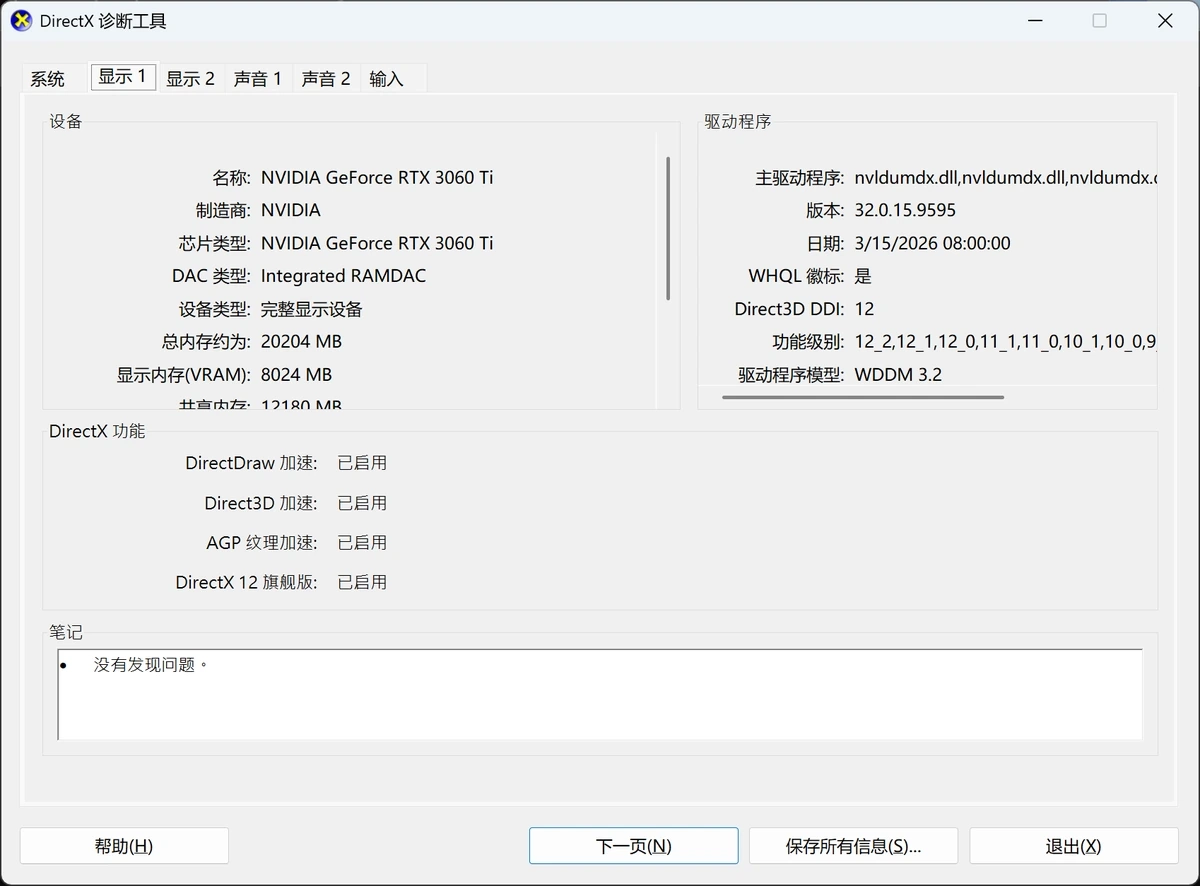Click the driver date 3/15/2026 08:00:00
Screen dimensions: 1200x886
click(x=932, y=243)
